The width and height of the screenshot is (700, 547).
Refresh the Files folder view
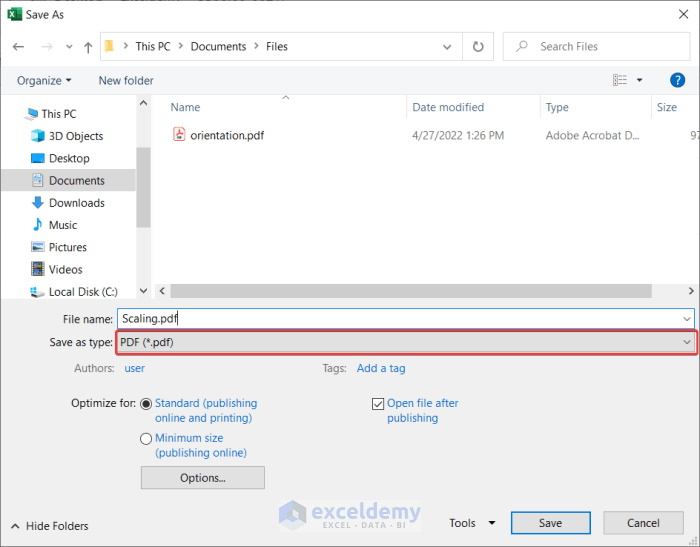[x=478, y=46]
